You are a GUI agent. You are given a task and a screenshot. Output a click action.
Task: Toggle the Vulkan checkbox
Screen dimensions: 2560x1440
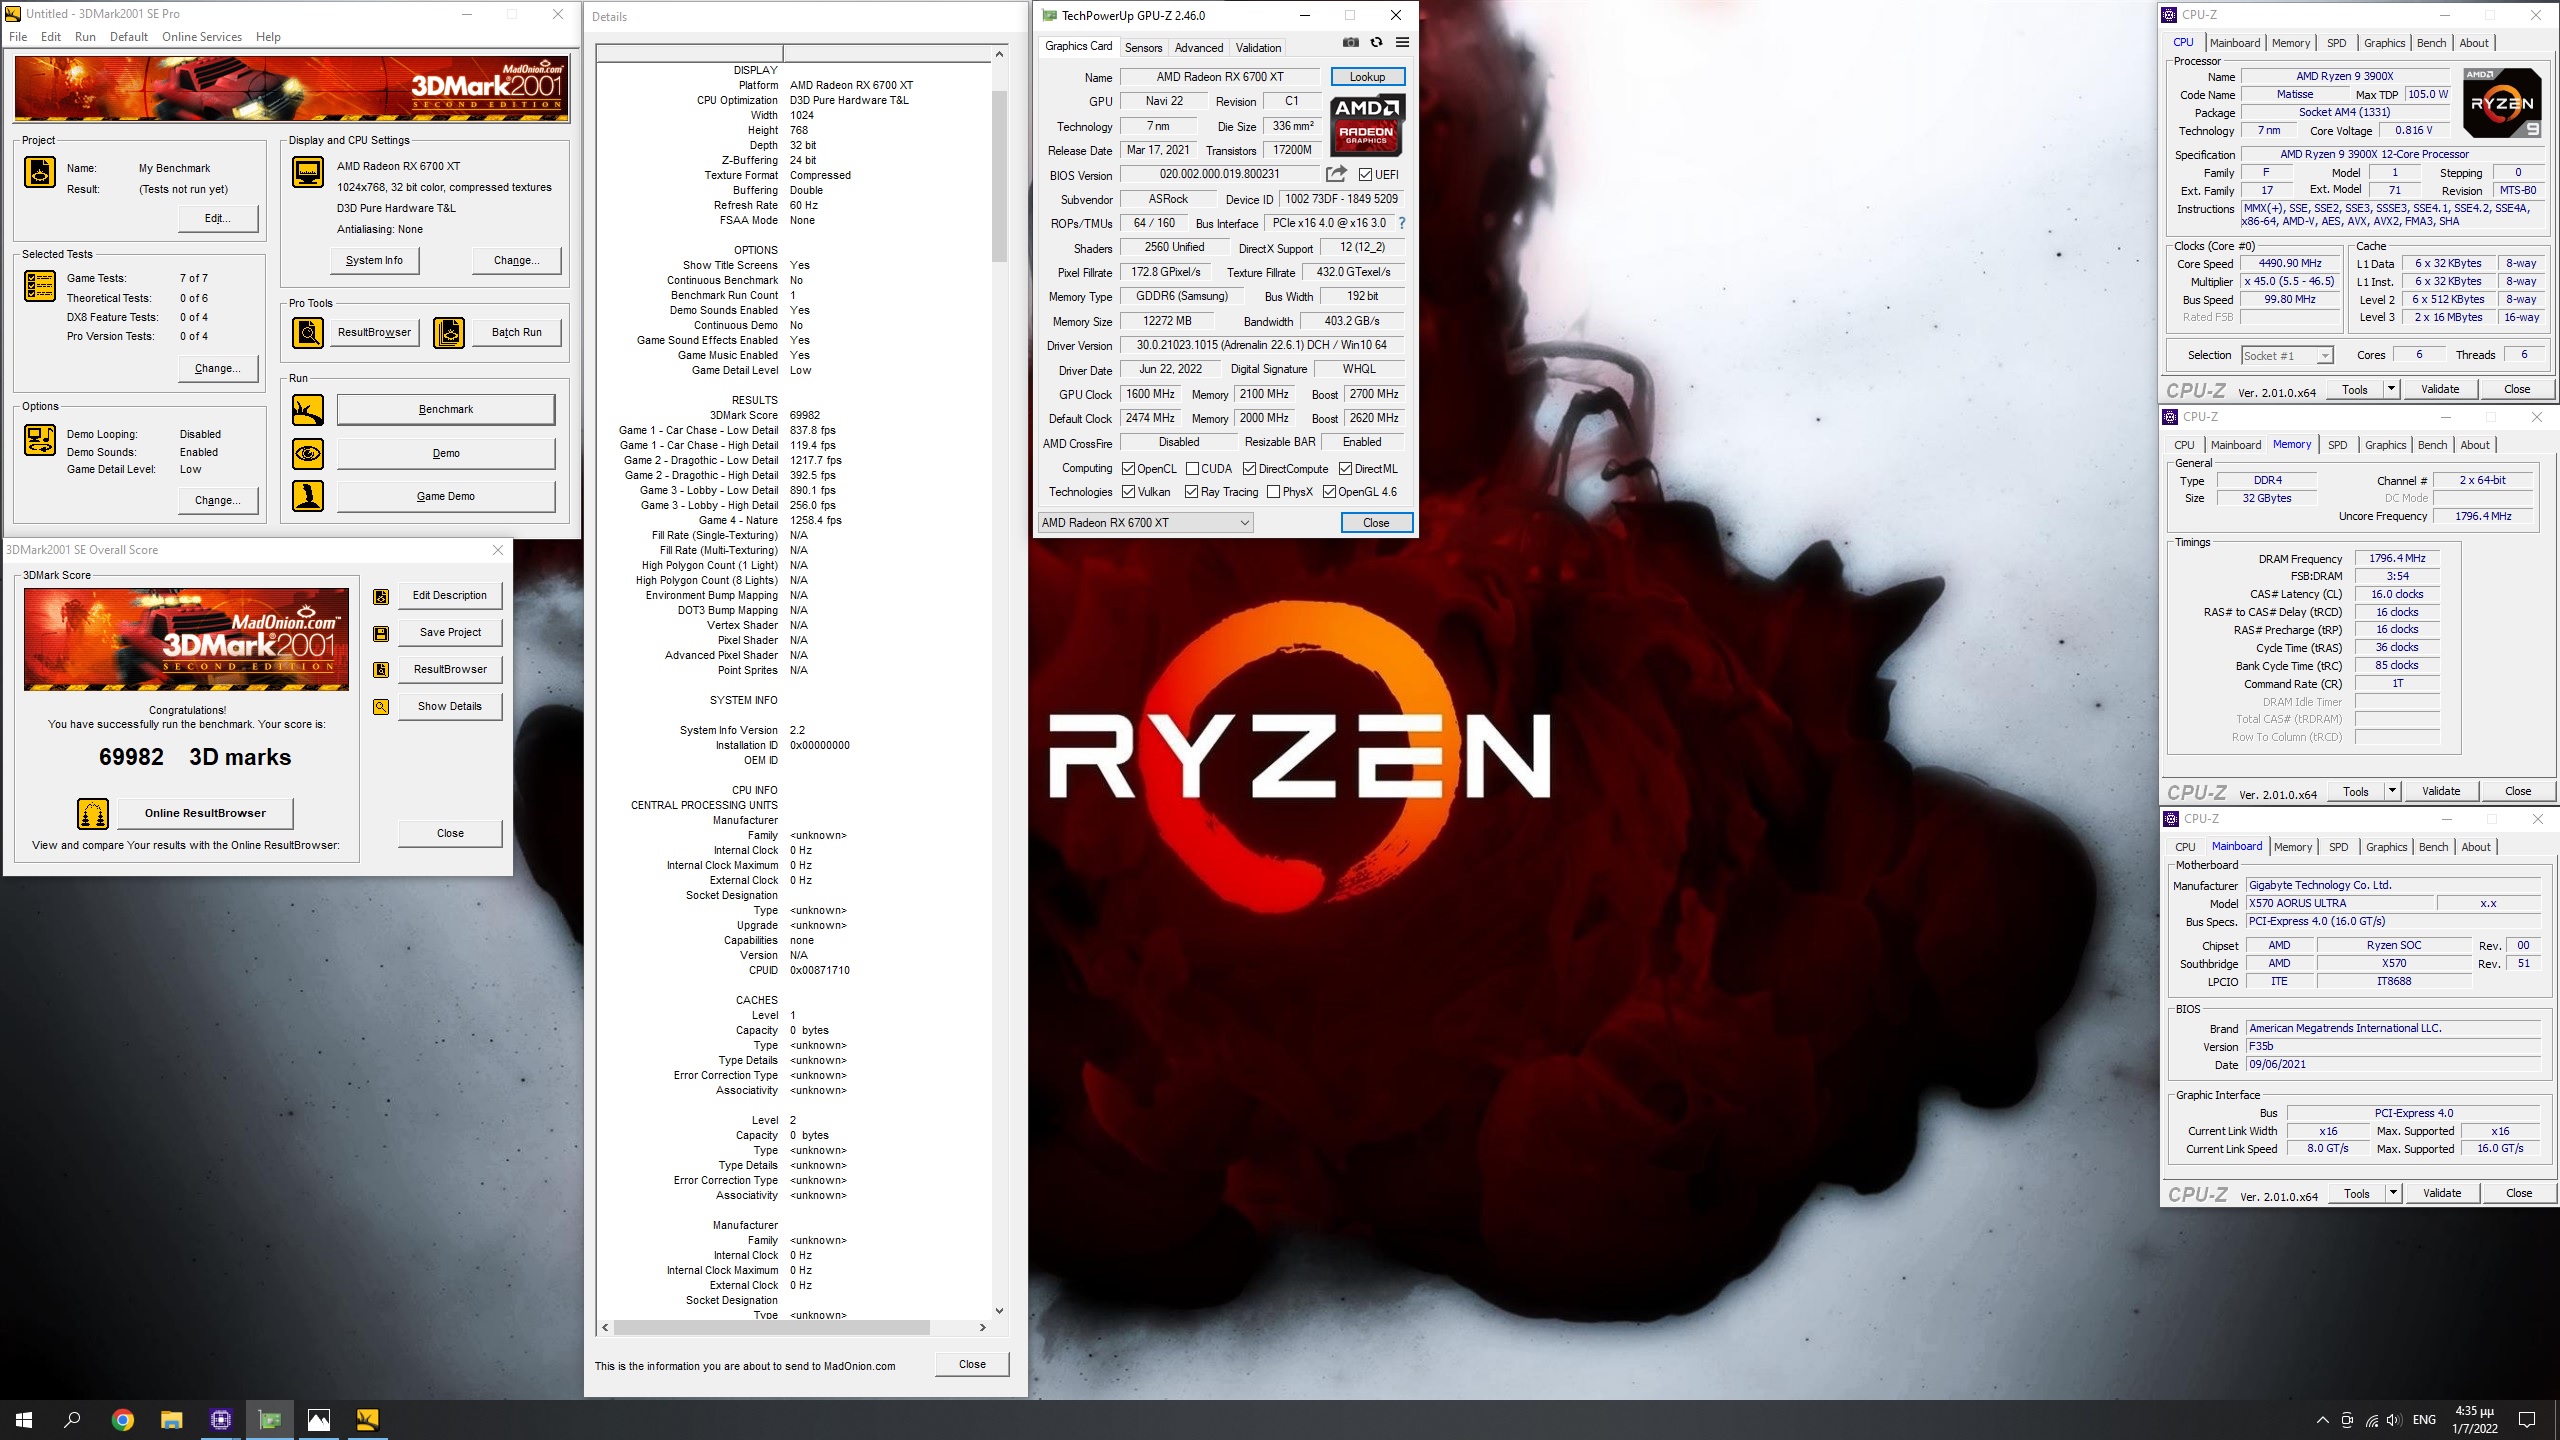coord(1129,492)
